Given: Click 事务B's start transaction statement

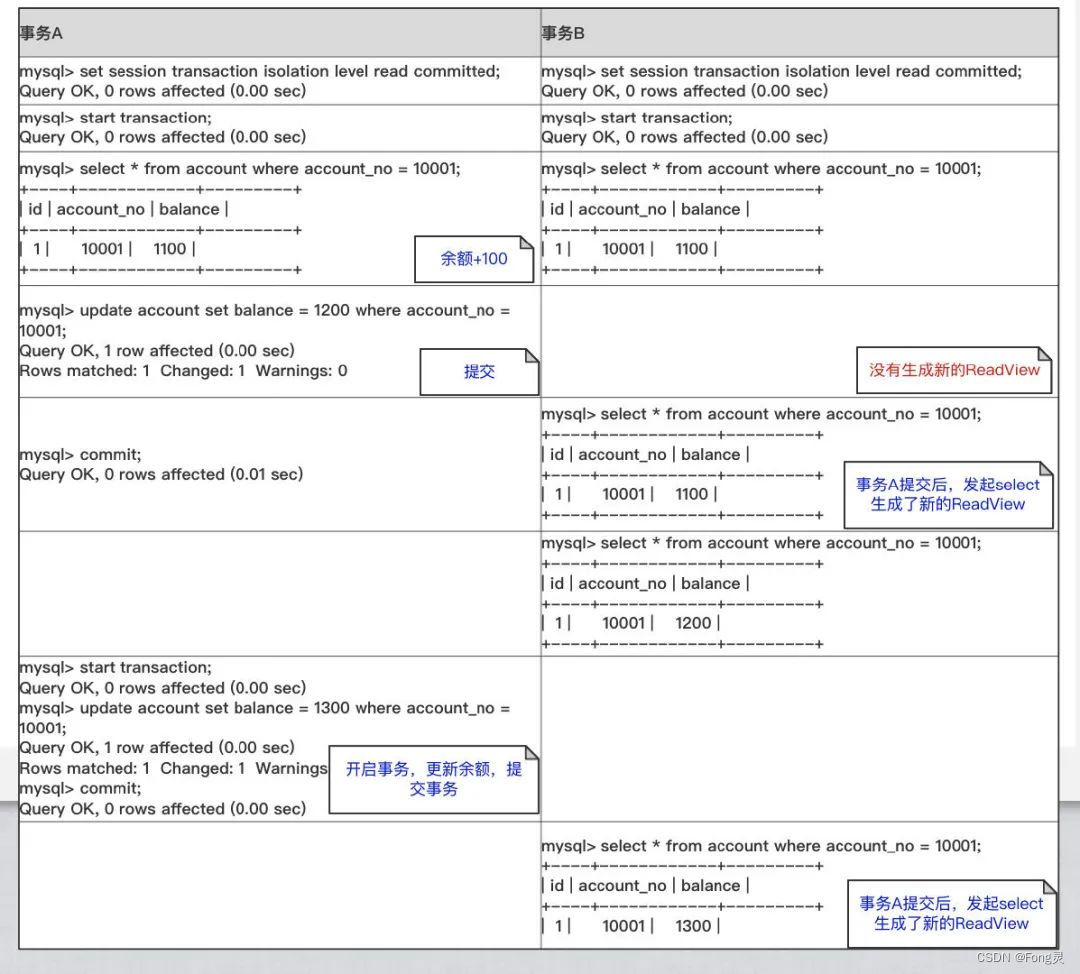Looking at the screenshot, I should click(x=637, y=118).
